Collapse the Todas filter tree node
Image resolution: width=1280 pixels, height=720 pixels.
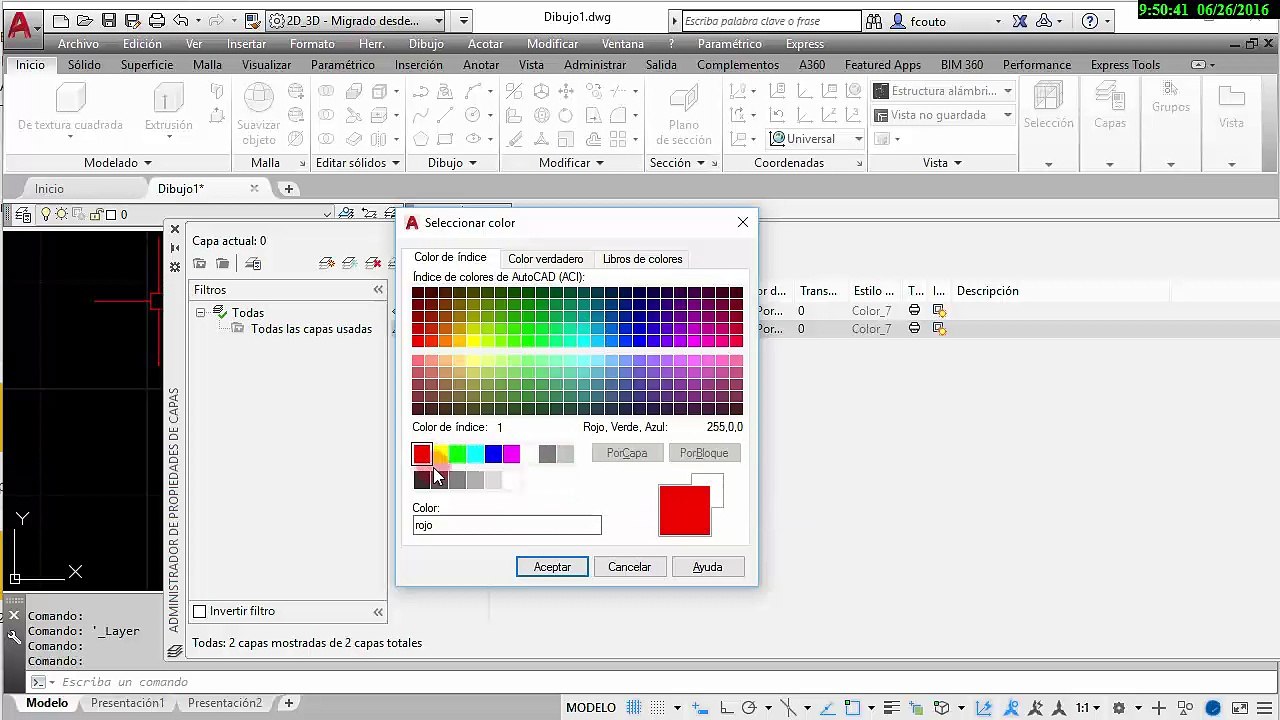201,313
